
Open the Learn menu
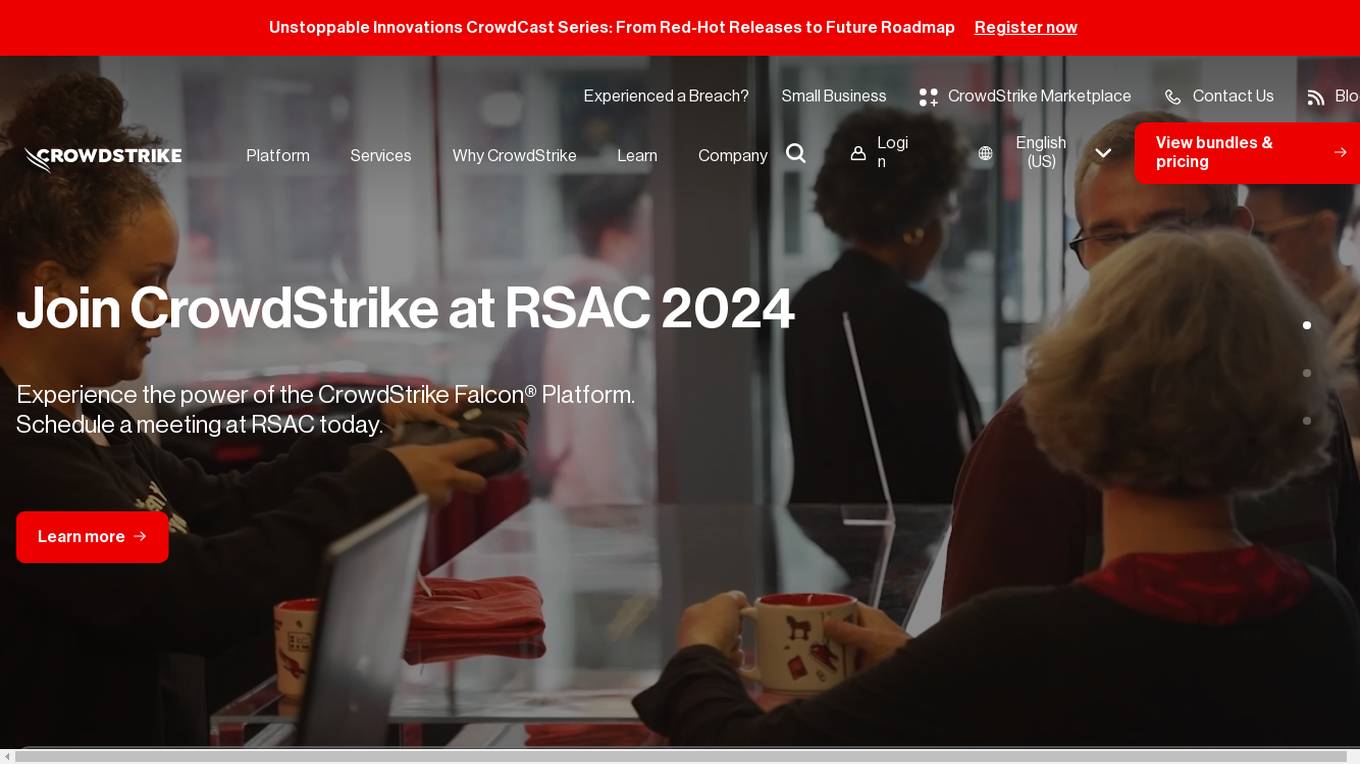(637, 155)
